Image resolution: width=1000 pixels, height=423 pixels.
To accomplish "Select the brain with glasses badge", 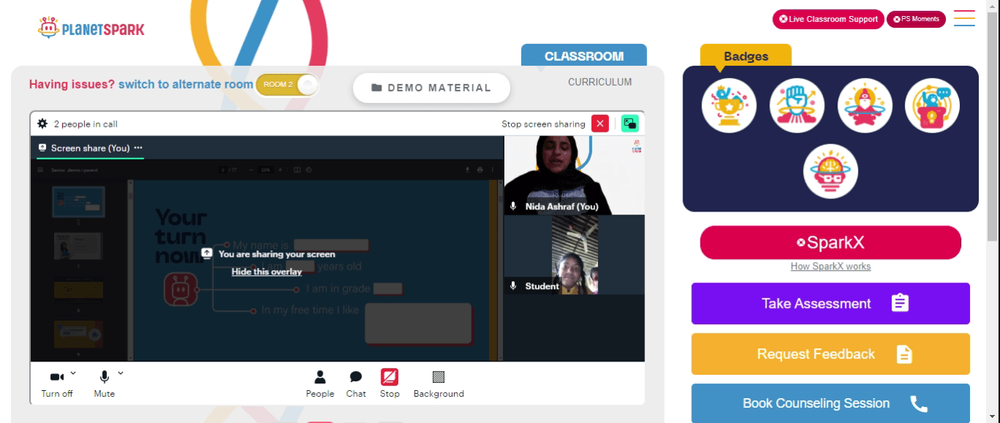I will pos(830,171).
